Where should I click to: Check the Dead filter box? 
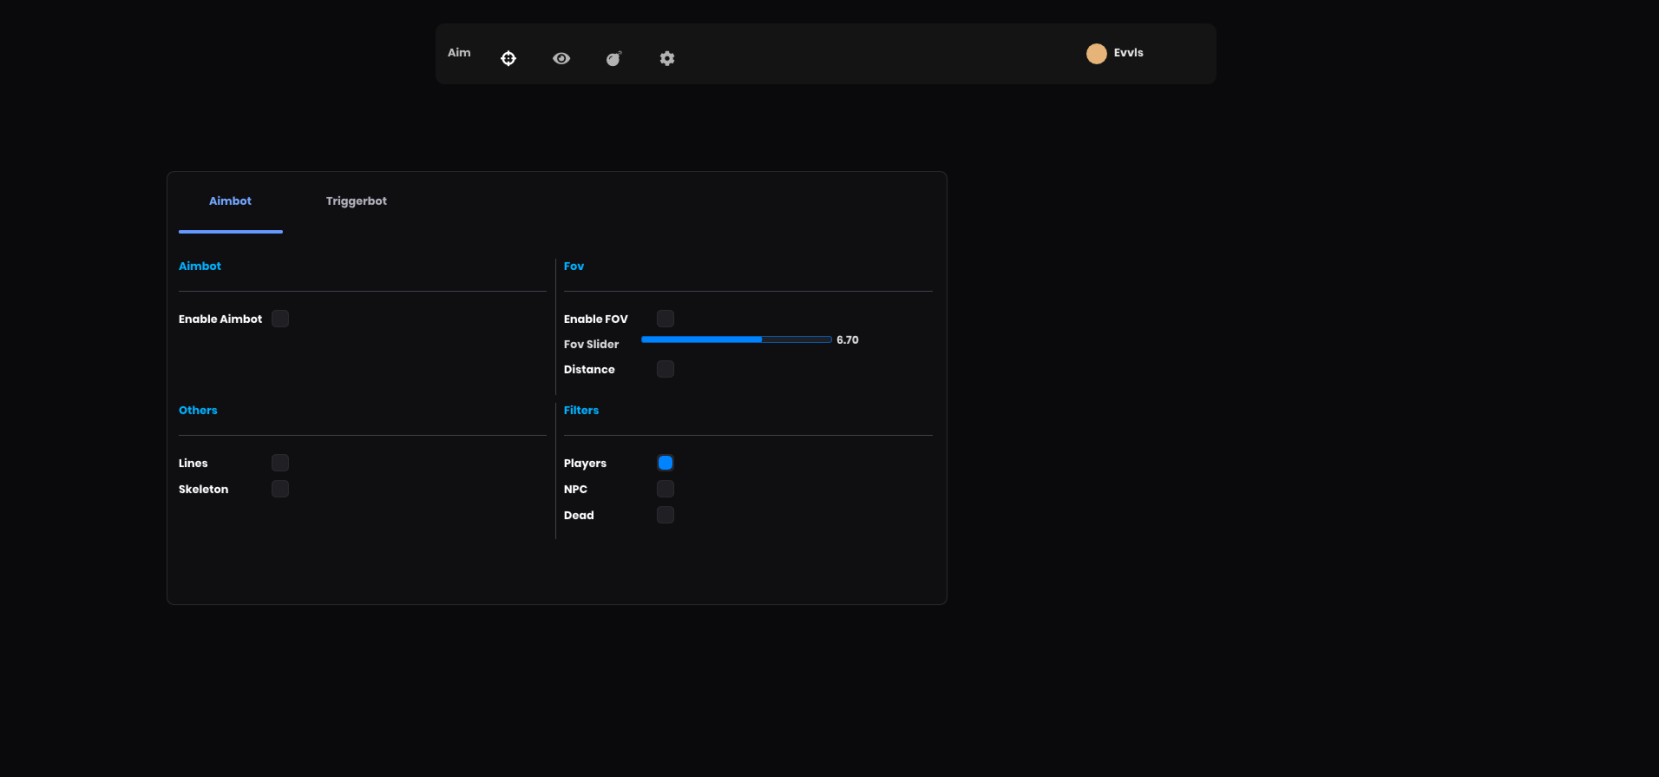point(665,515)
